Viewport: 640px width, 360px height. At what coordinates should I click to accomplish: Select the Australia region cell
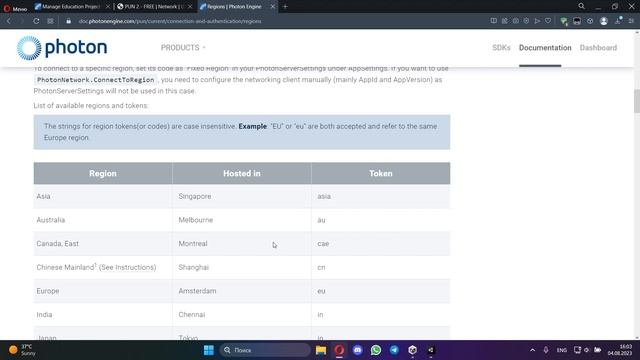coord(103,220)
